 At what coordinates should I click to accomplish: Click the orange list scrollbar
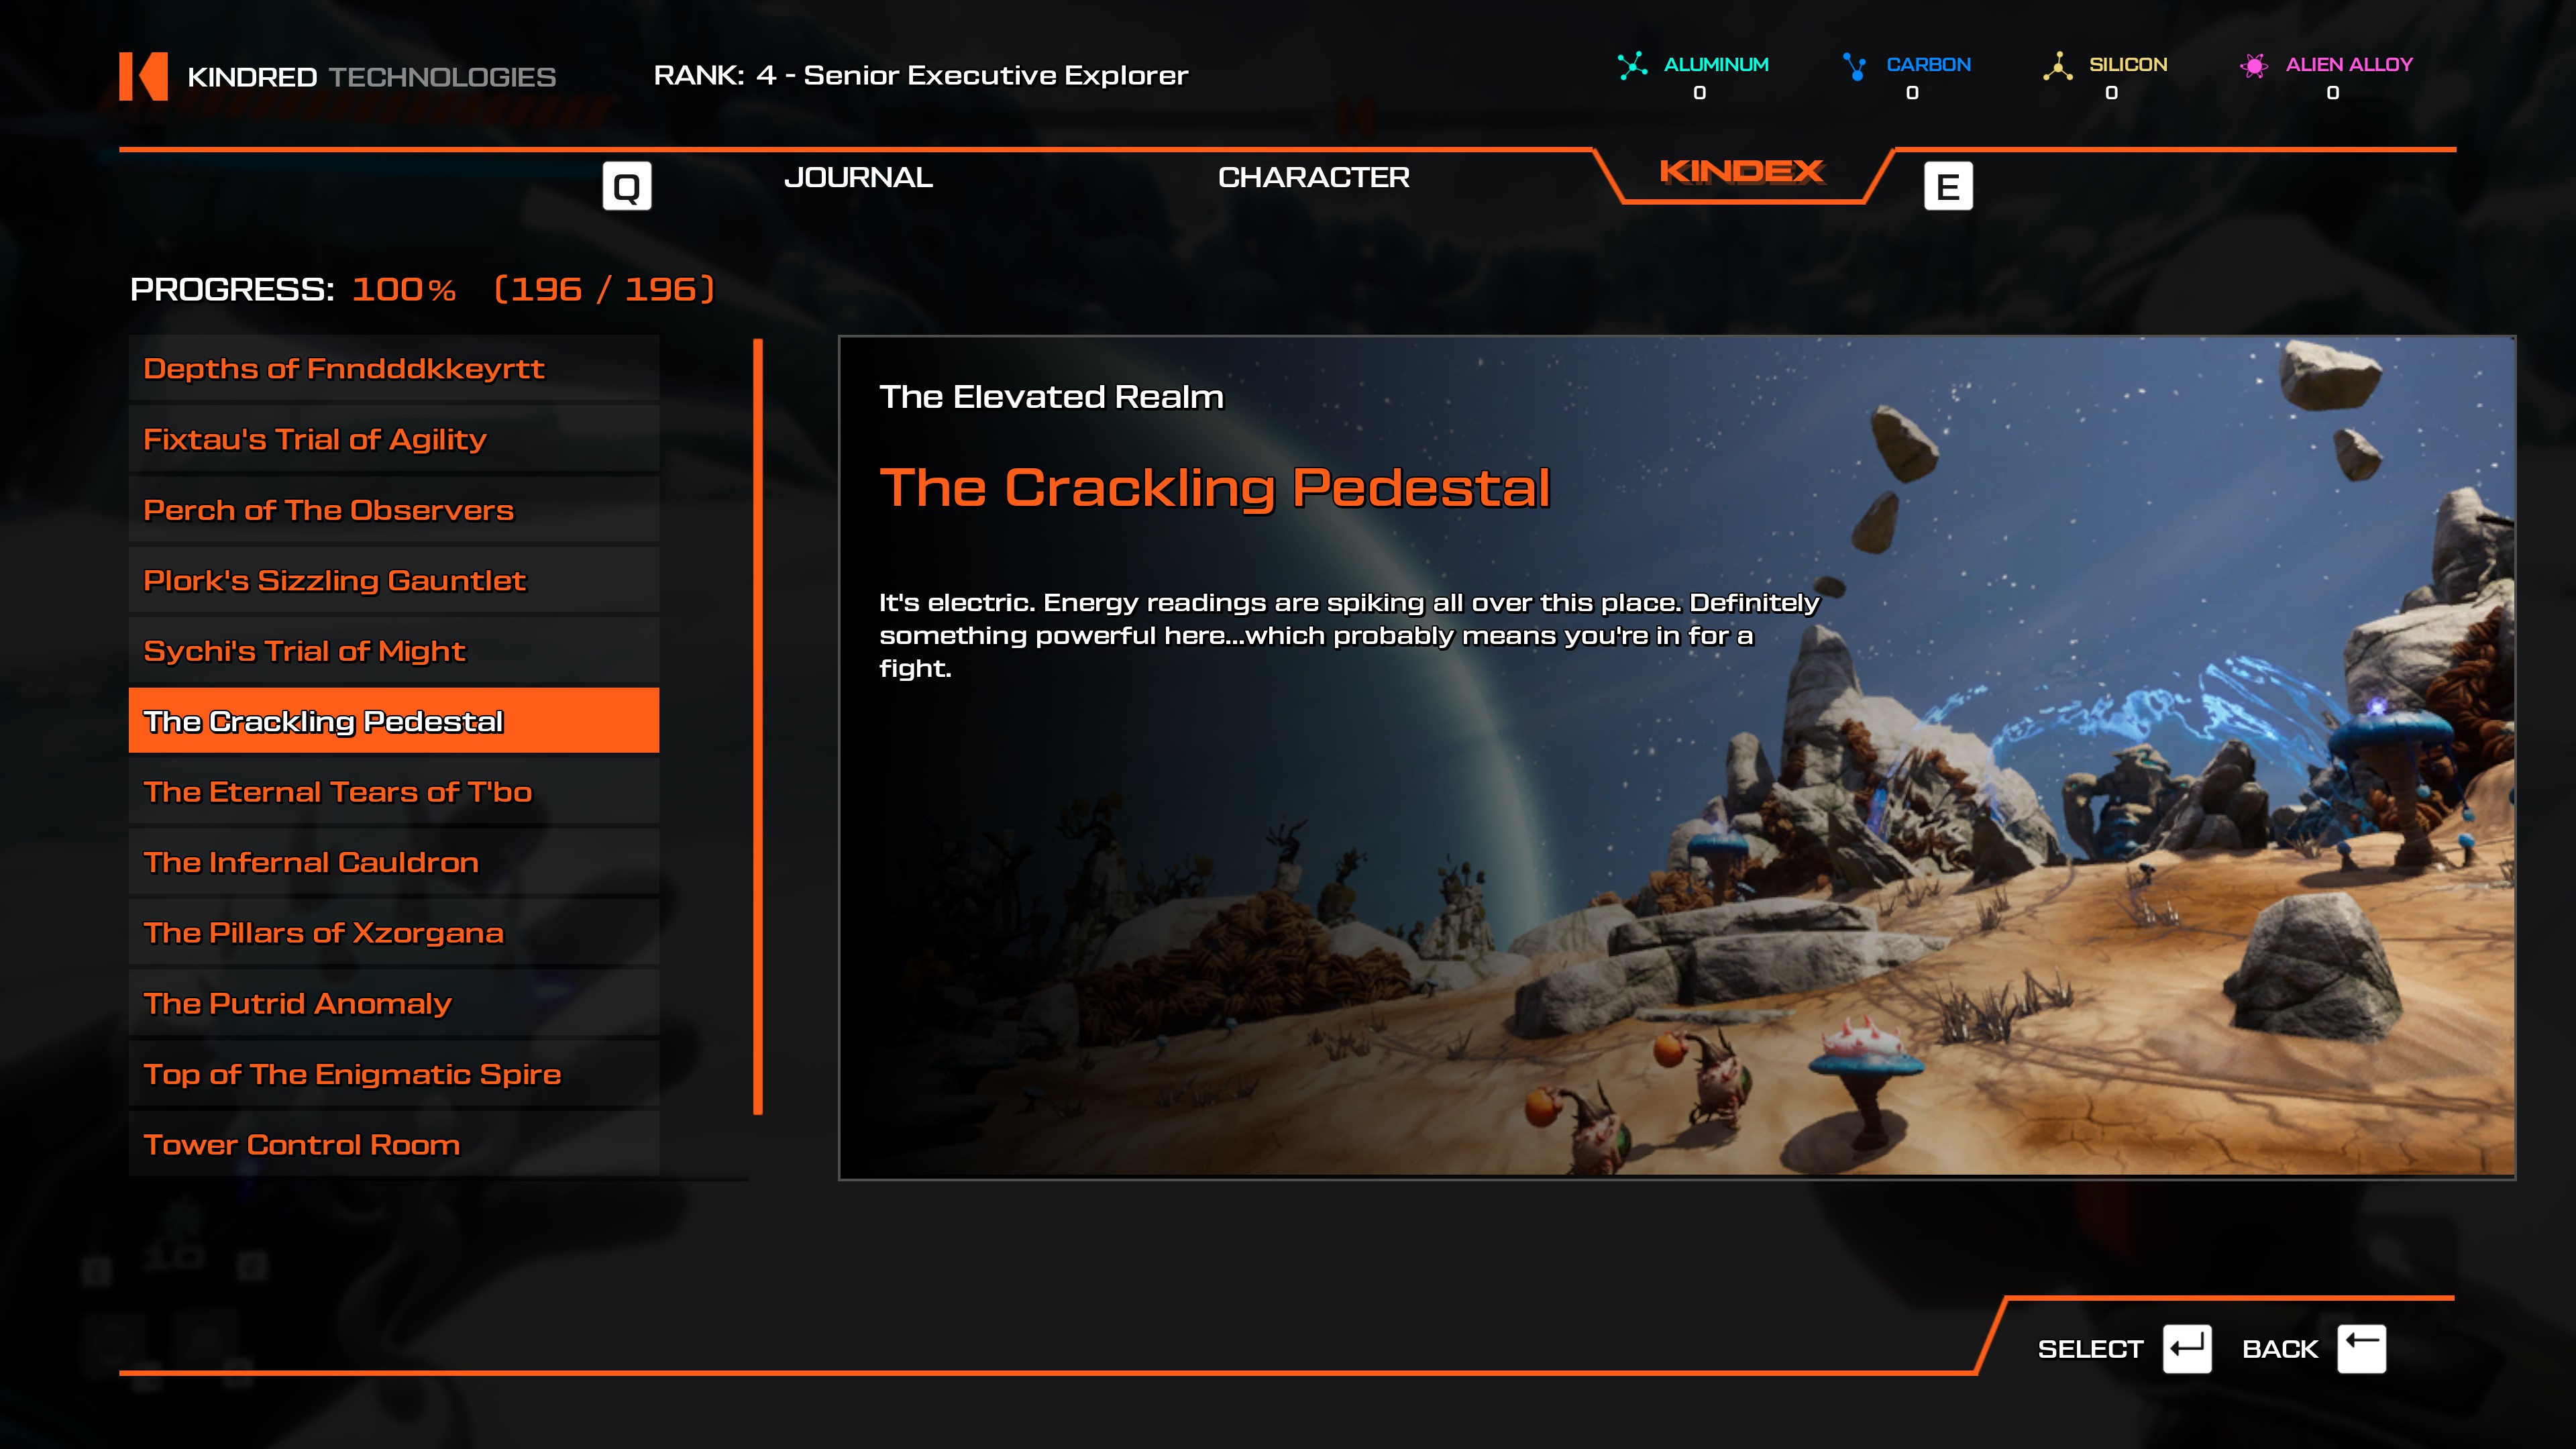pos(758,727)
